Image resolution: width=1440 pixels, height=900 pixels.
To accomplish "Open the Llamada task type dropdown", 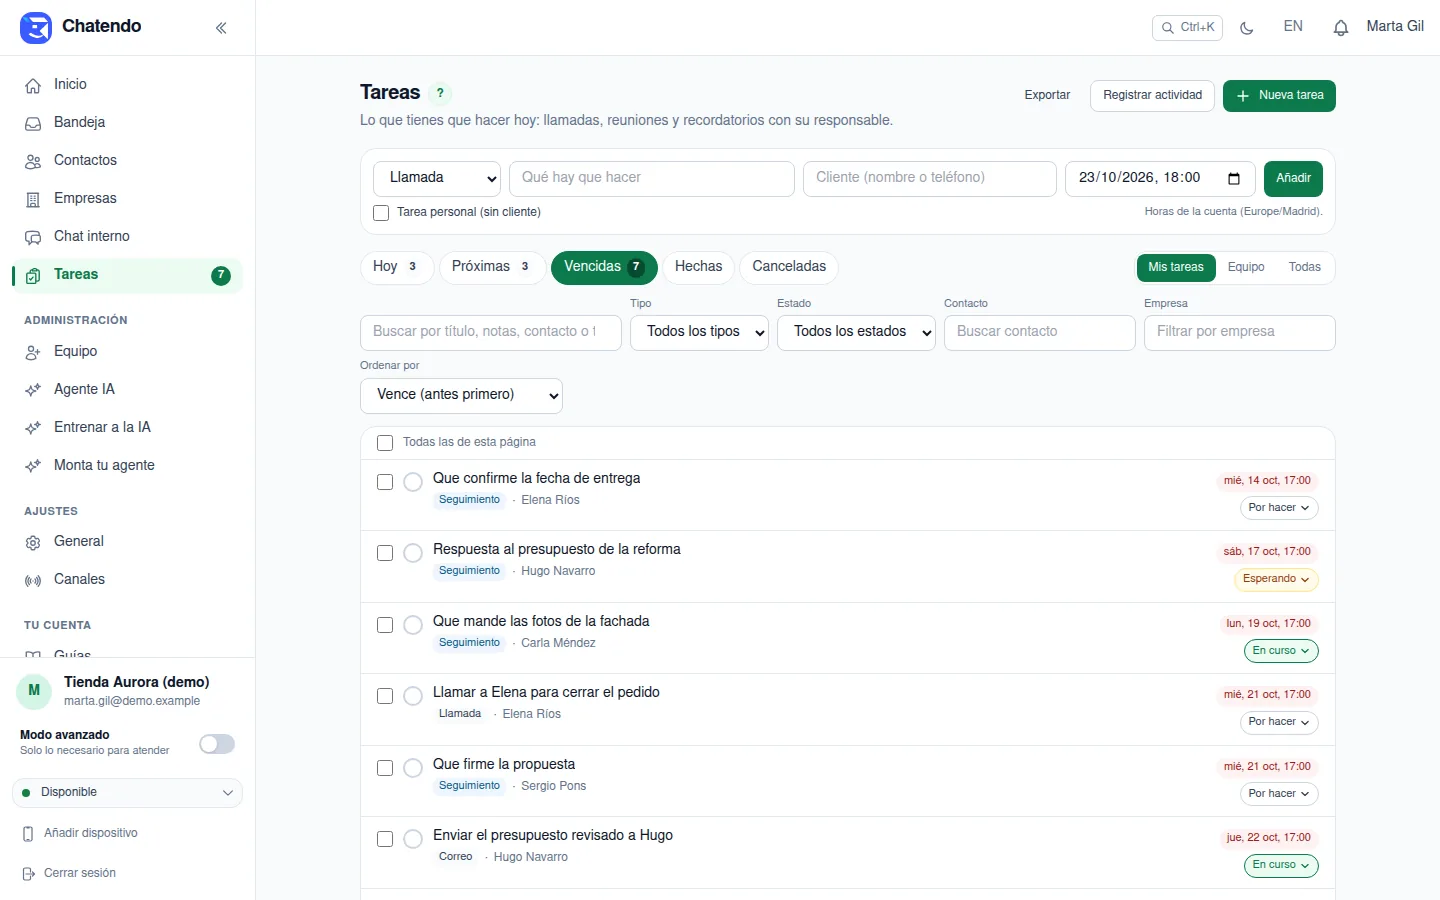I will [x=437, y=178].
